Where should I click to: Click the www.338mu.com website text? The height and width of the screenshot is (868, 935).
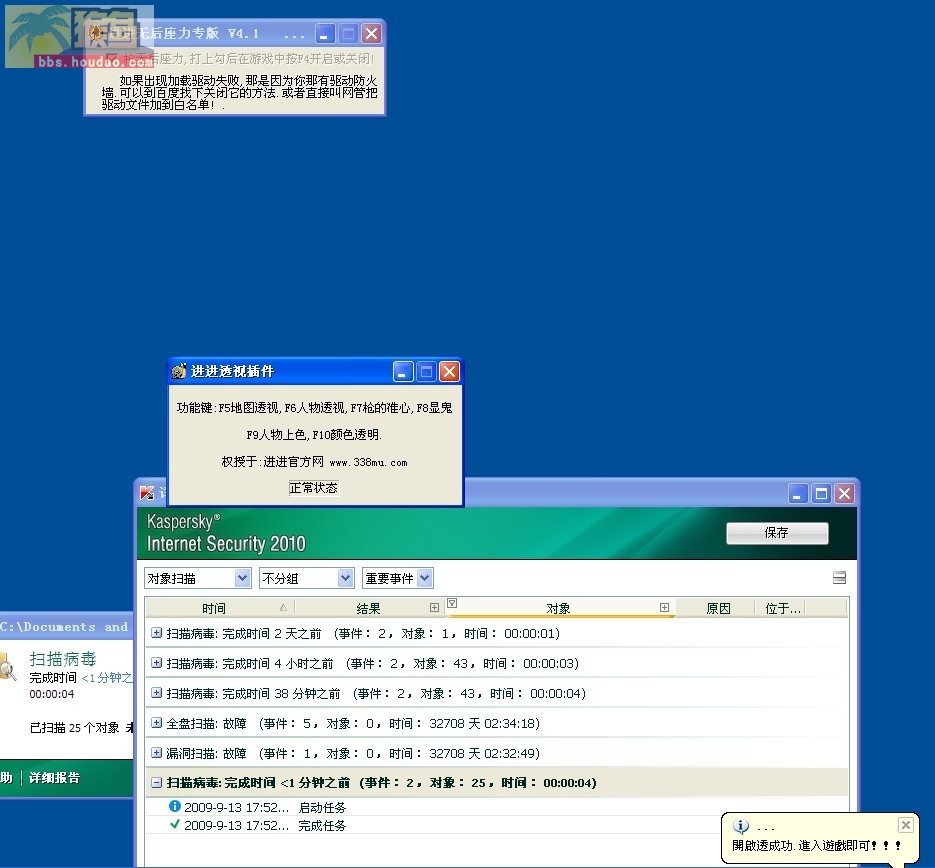click(369, 462)
